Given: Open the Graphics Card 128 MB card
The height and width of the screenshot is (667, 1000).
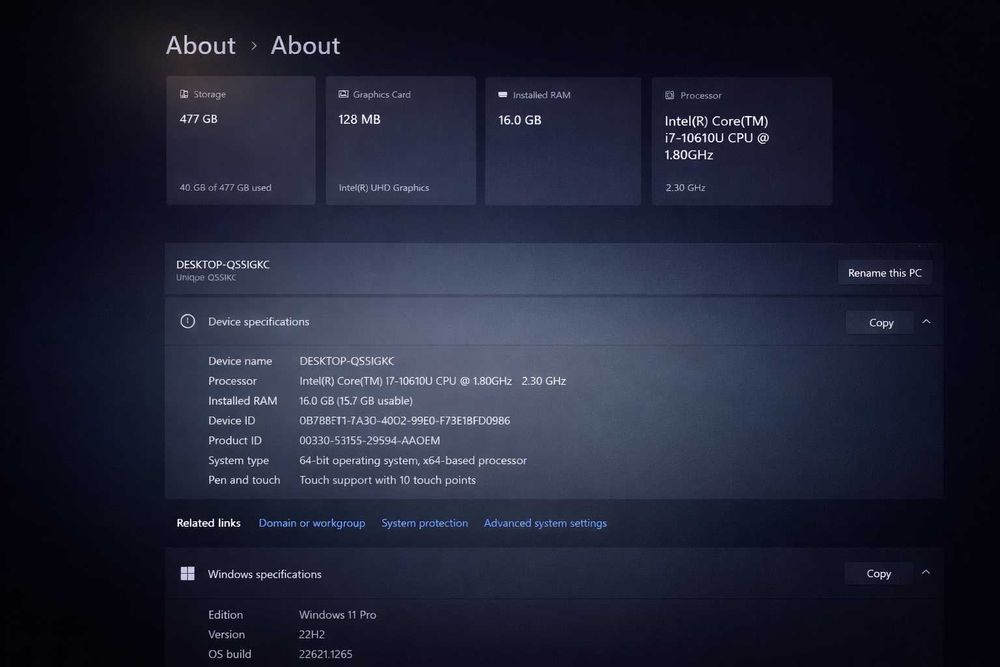Looking at the screenshot, I should pyautogui.click(x=401, y=140).
